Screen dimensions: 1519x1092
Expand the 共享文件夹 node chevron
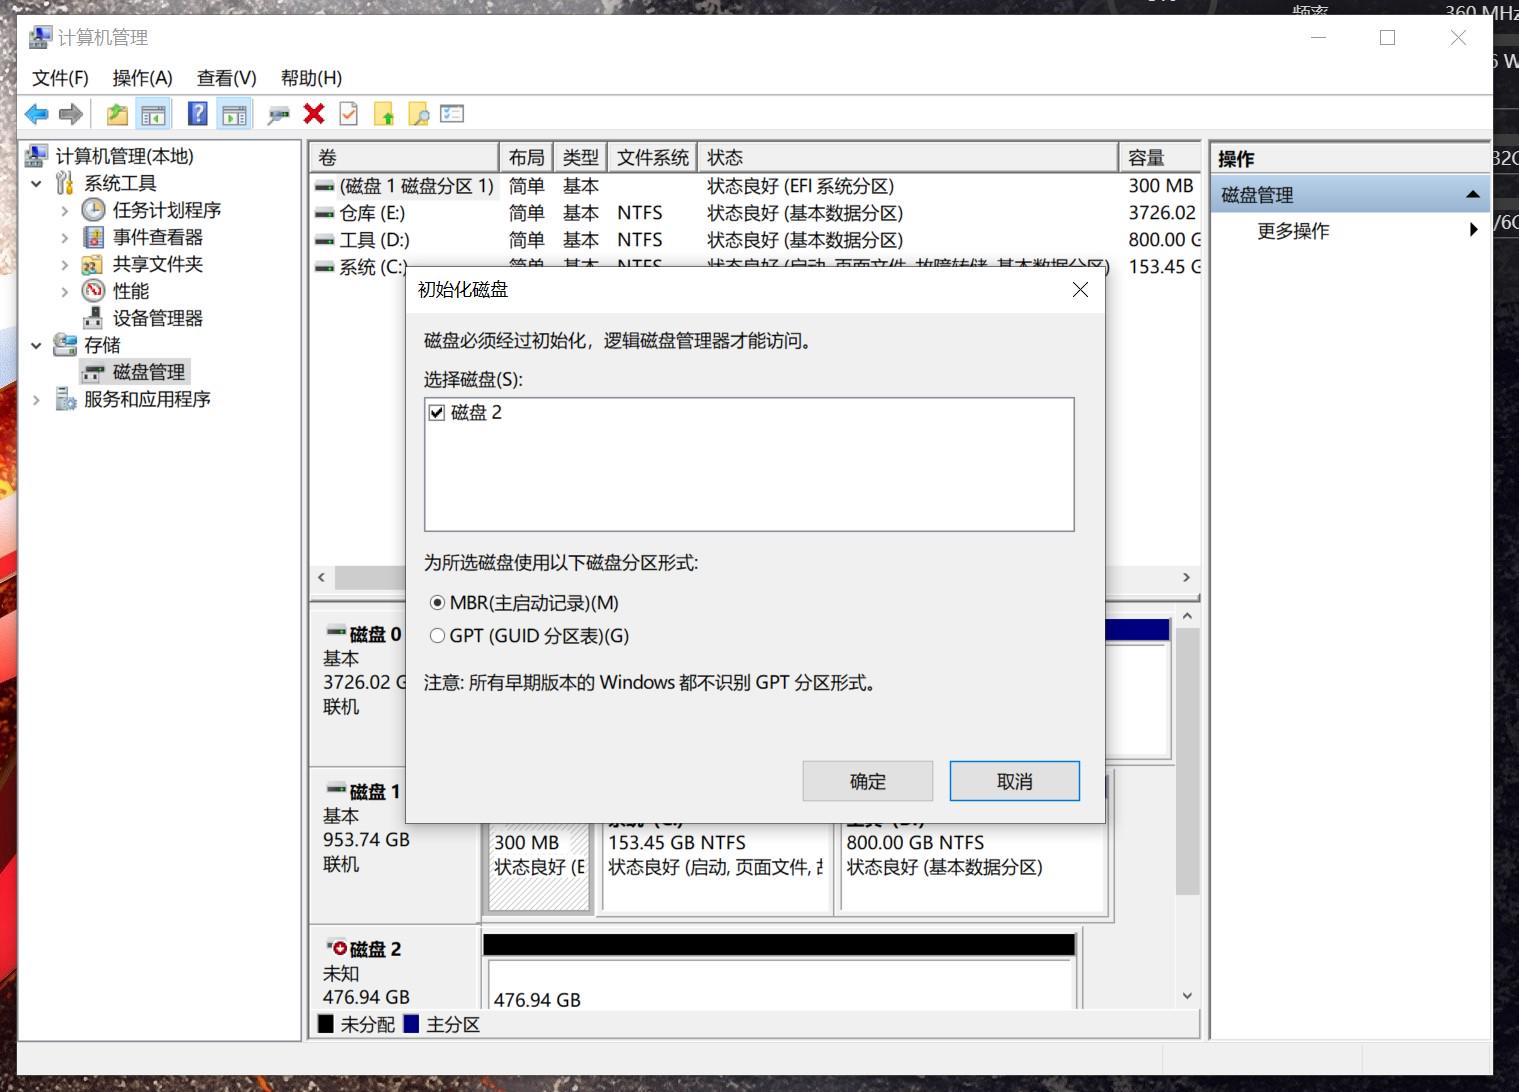pyautogui.click(x=65, y=264)
